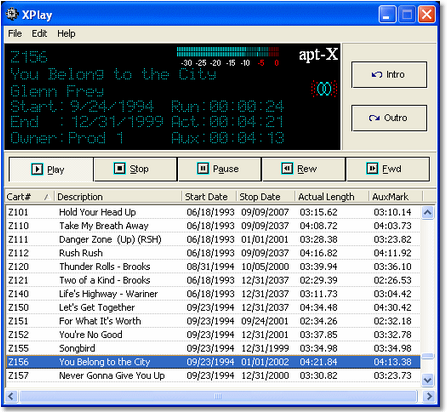
Task: Jump to the Intro marker
Action: tap(389, 75)
